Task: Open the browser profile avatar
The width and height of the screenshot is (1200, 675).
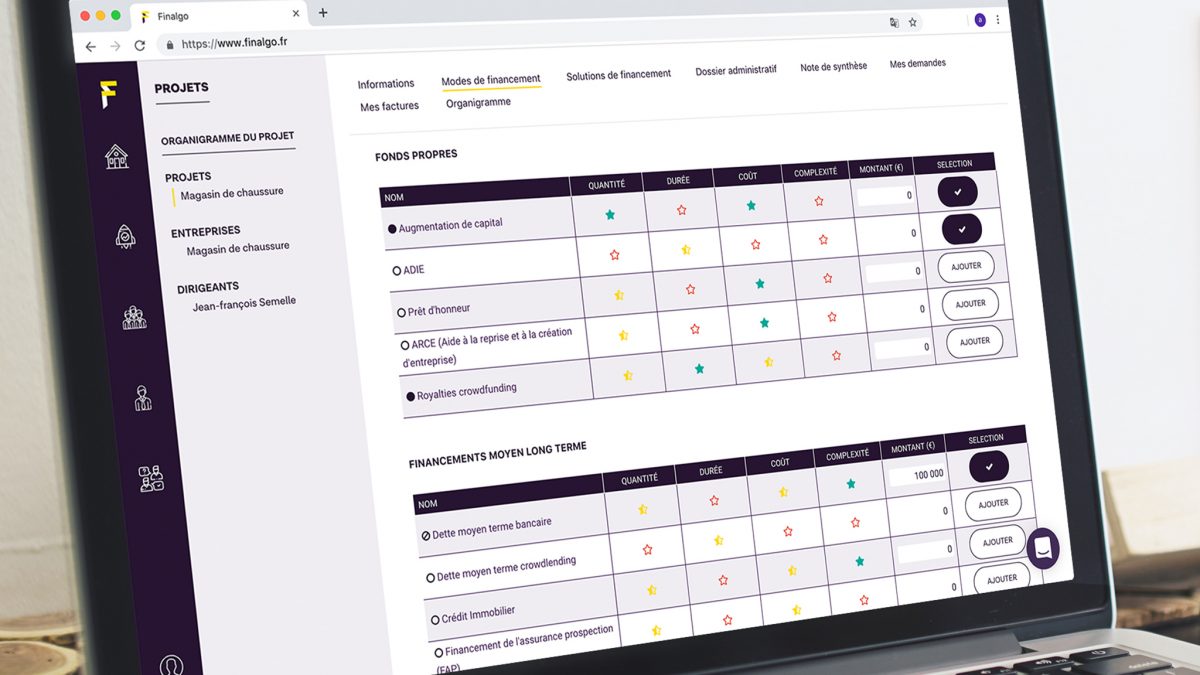Action: coord(980,20)
